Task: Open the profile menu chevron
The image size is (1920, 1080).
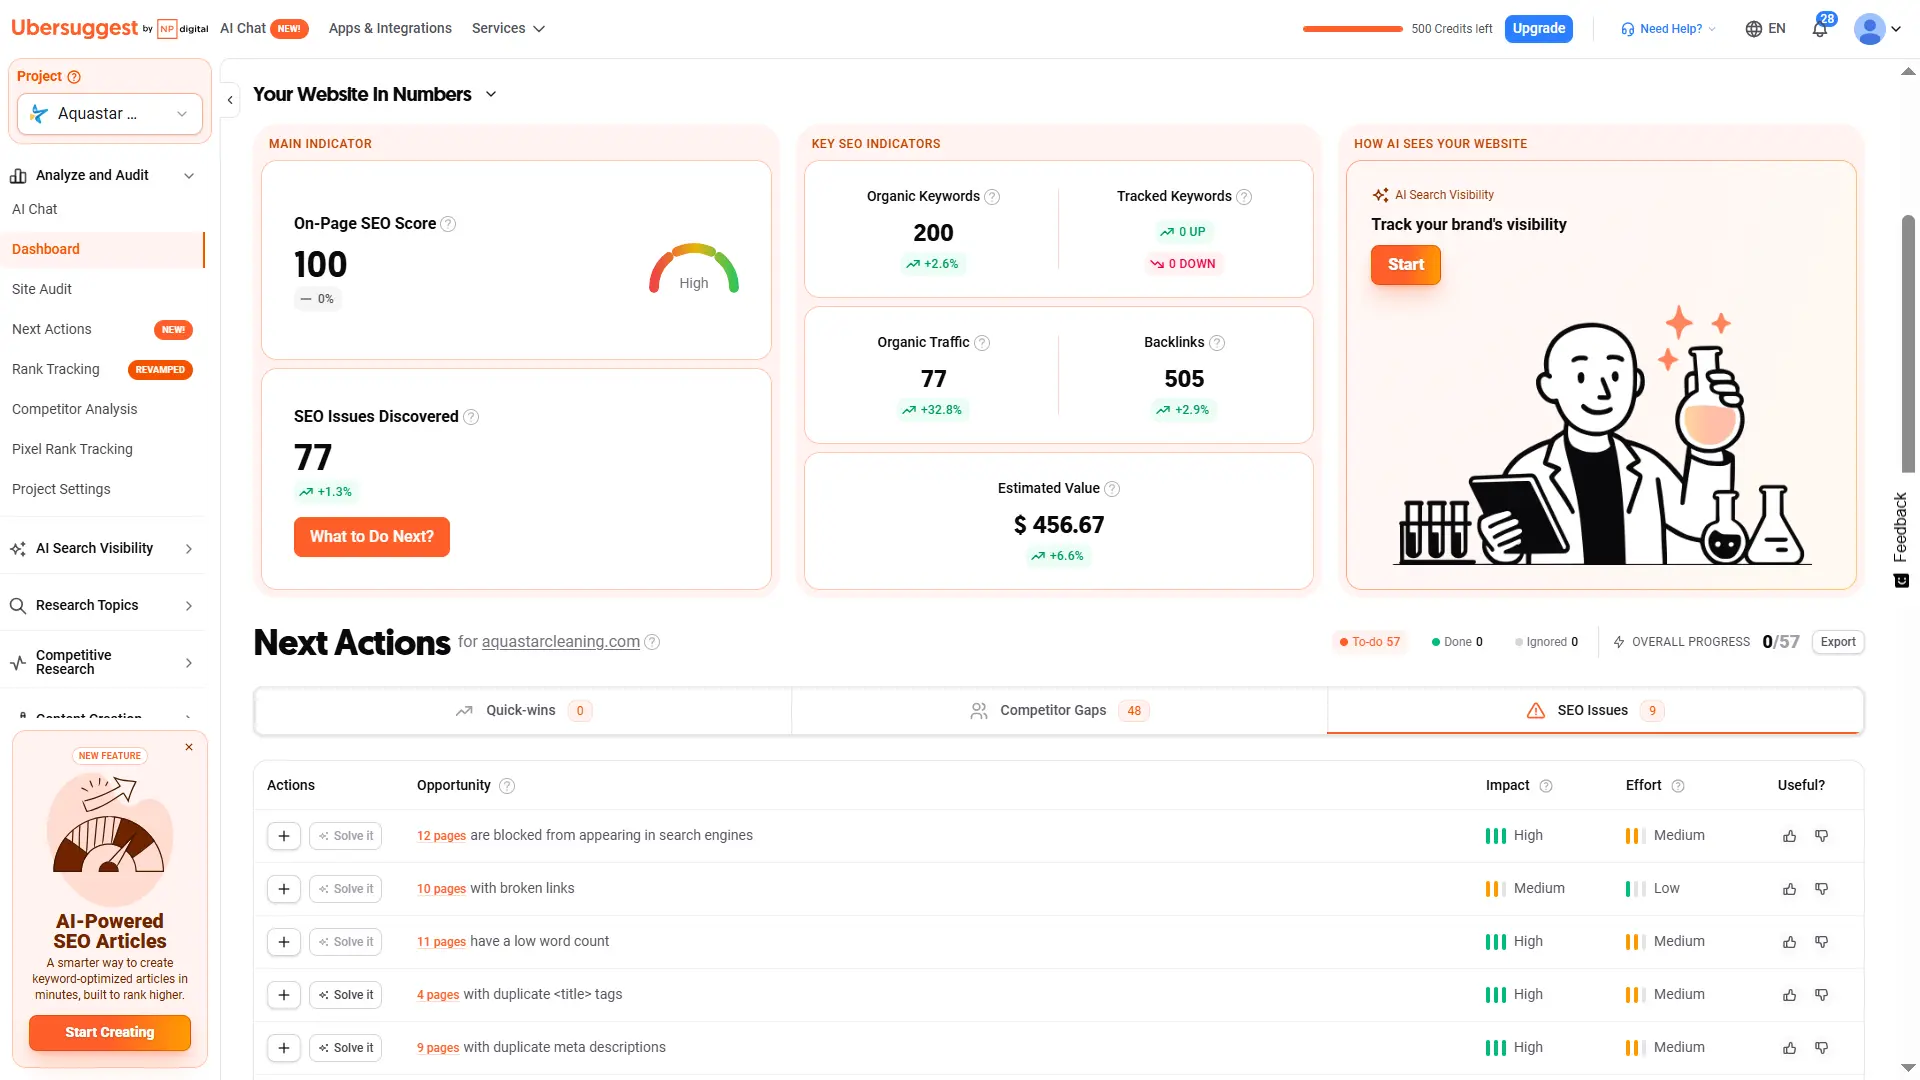Action: (1896, 29)
